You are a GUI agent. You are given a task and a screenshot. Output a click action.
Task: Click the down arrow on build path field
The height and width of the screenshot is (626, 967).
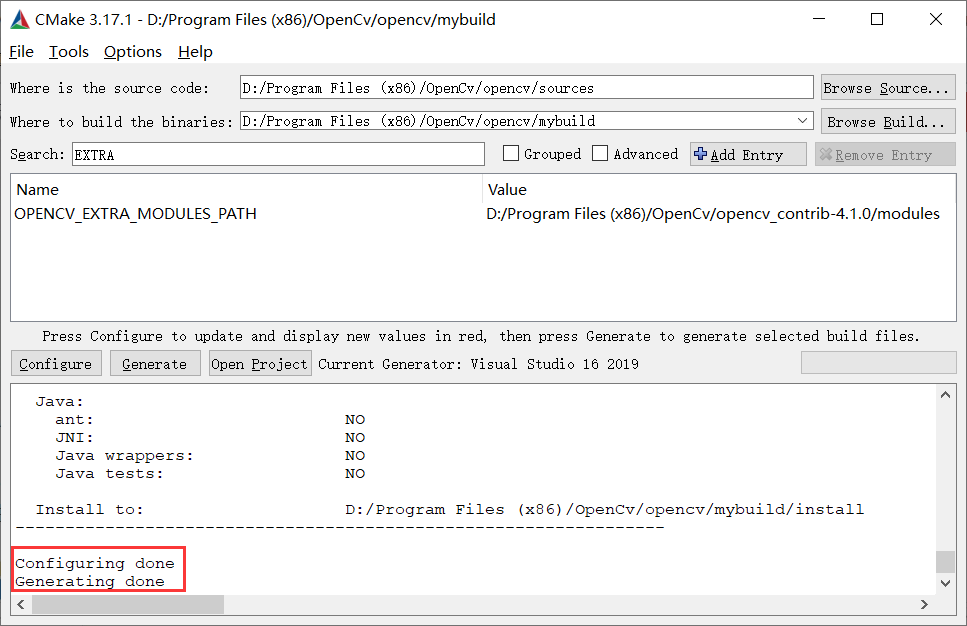[805, 120]
